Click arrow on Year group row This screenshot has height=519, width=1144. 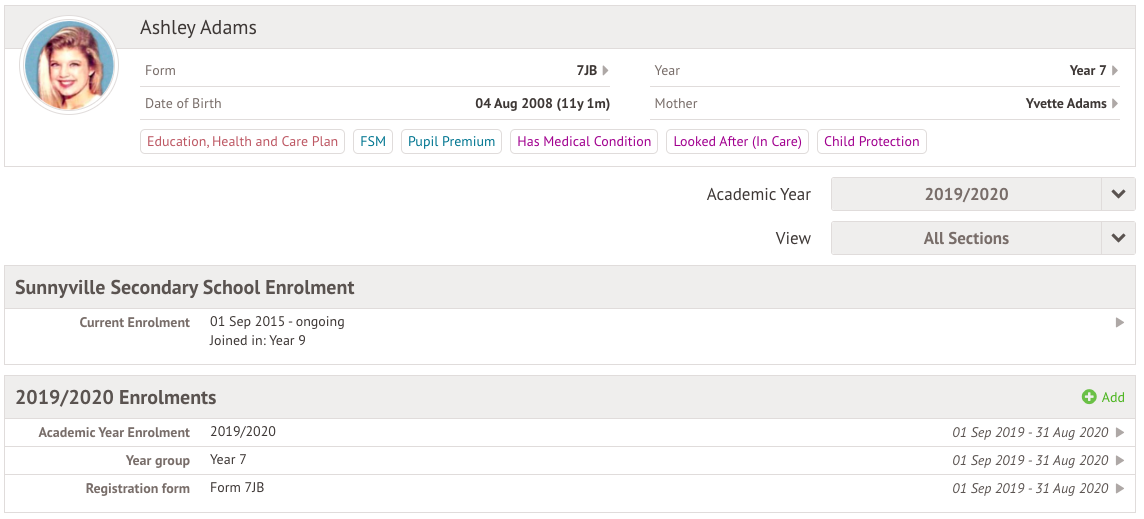(x=1120, y=461)
